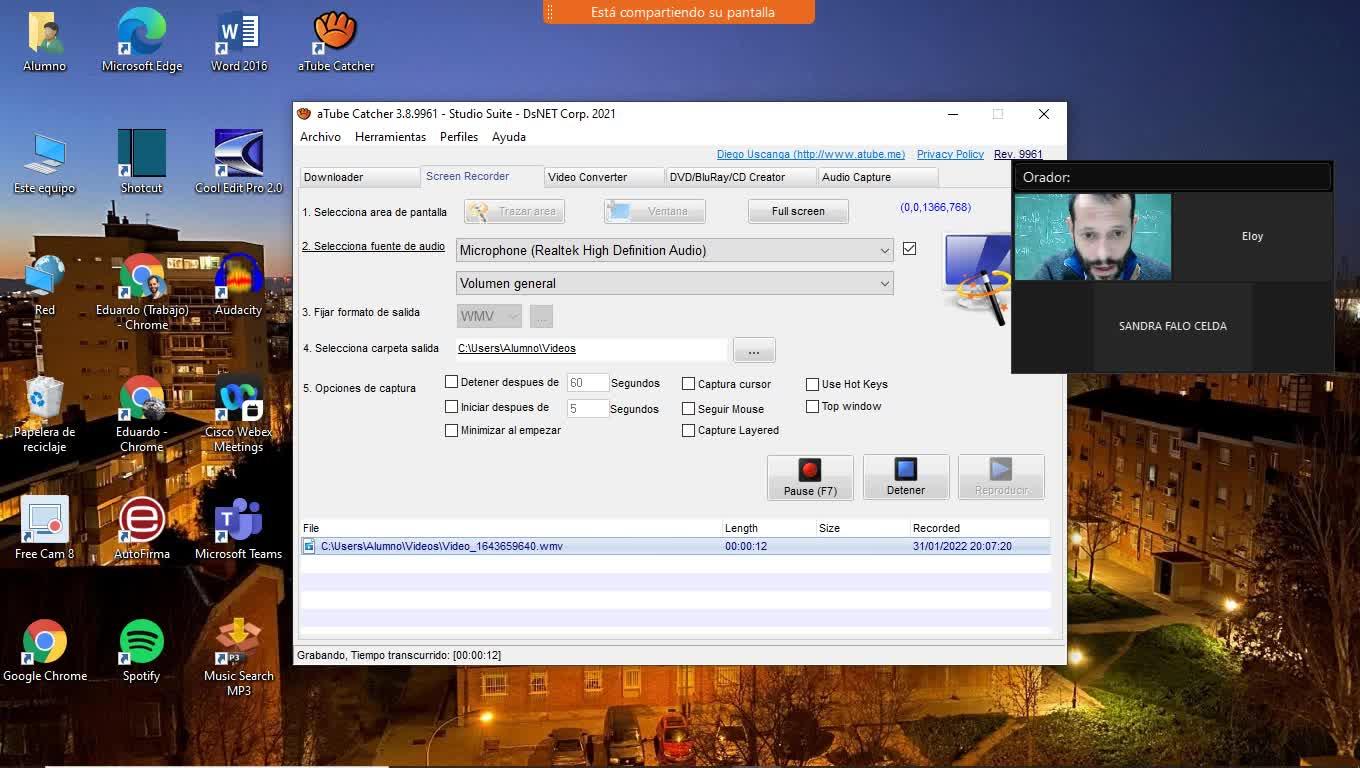Open the WMV output format dropdown
The image size is (1360, 768).
[489, 316]
